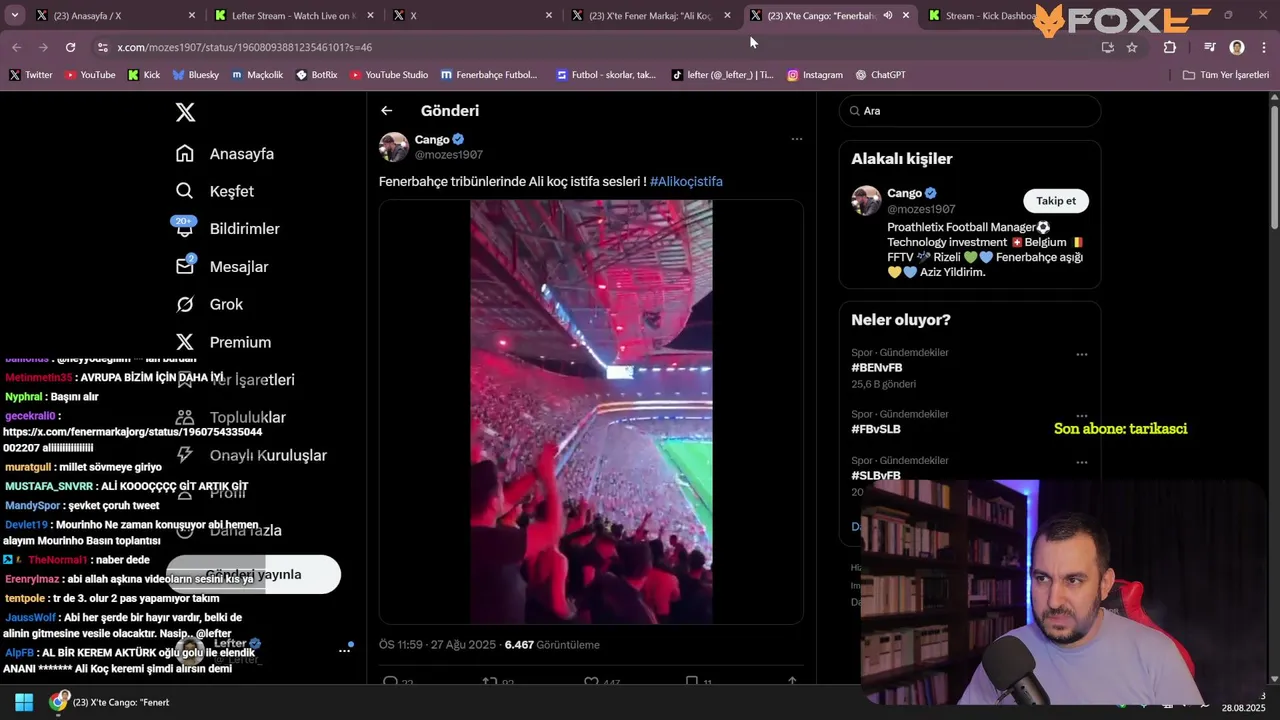The height and width of the screenshot is (720, 1280).
Task: Reload the current page
Action: (70, 47)
